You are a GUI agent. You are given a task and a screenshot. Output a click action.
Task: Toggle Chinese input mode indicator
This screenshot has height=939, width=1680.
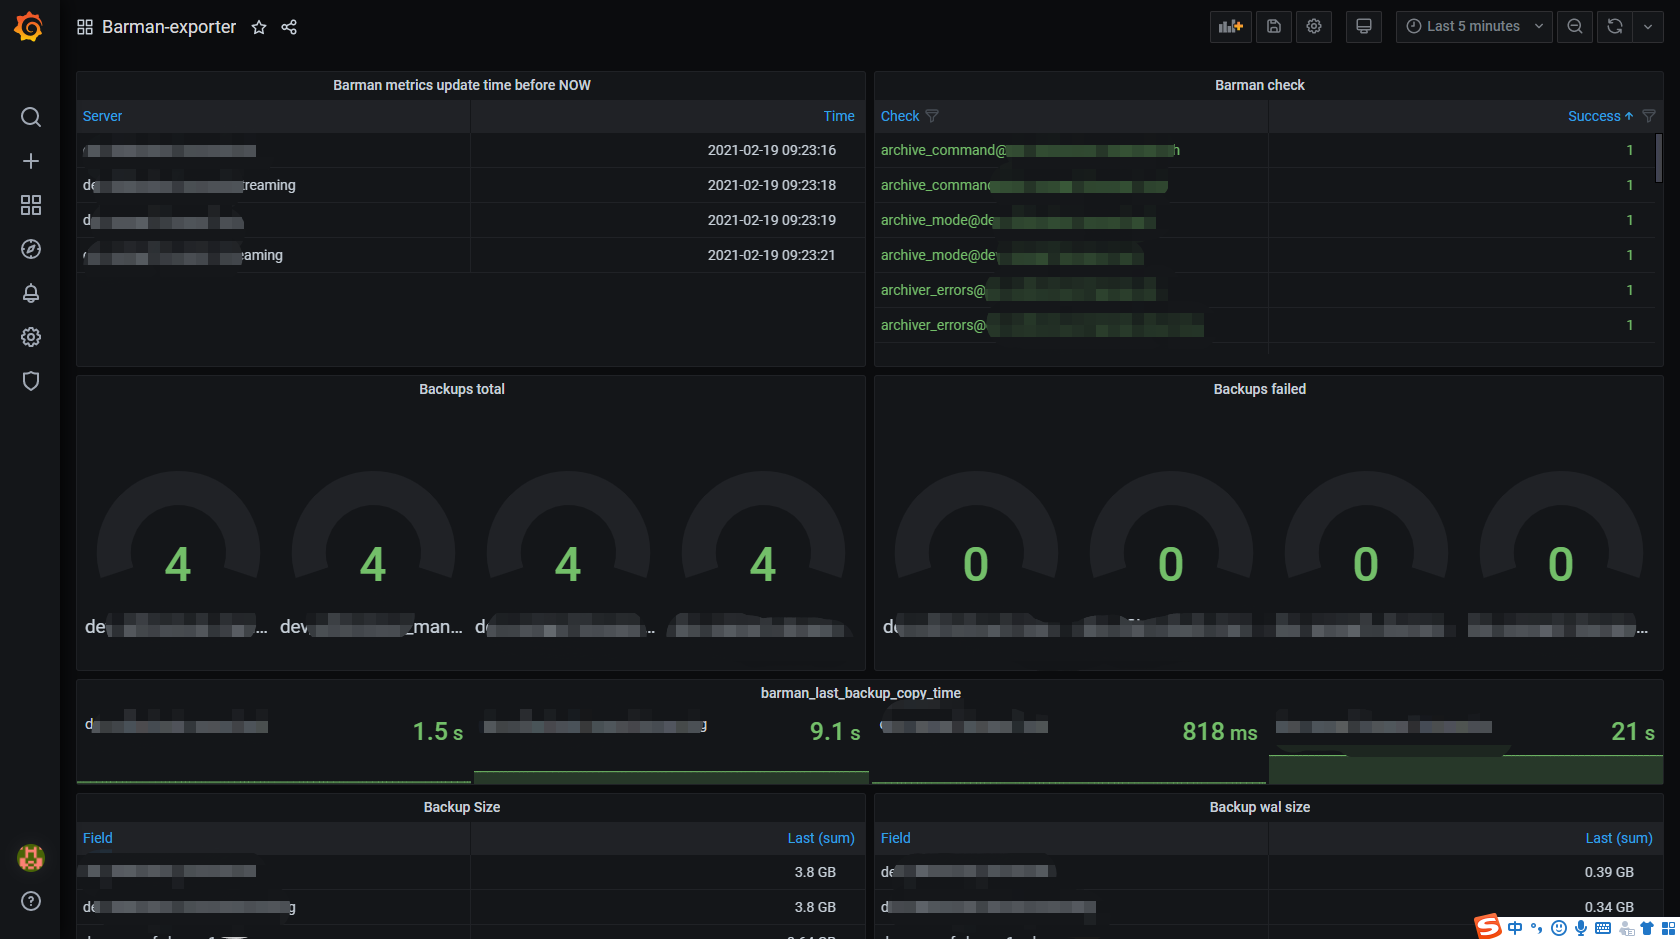(1515, 928)
